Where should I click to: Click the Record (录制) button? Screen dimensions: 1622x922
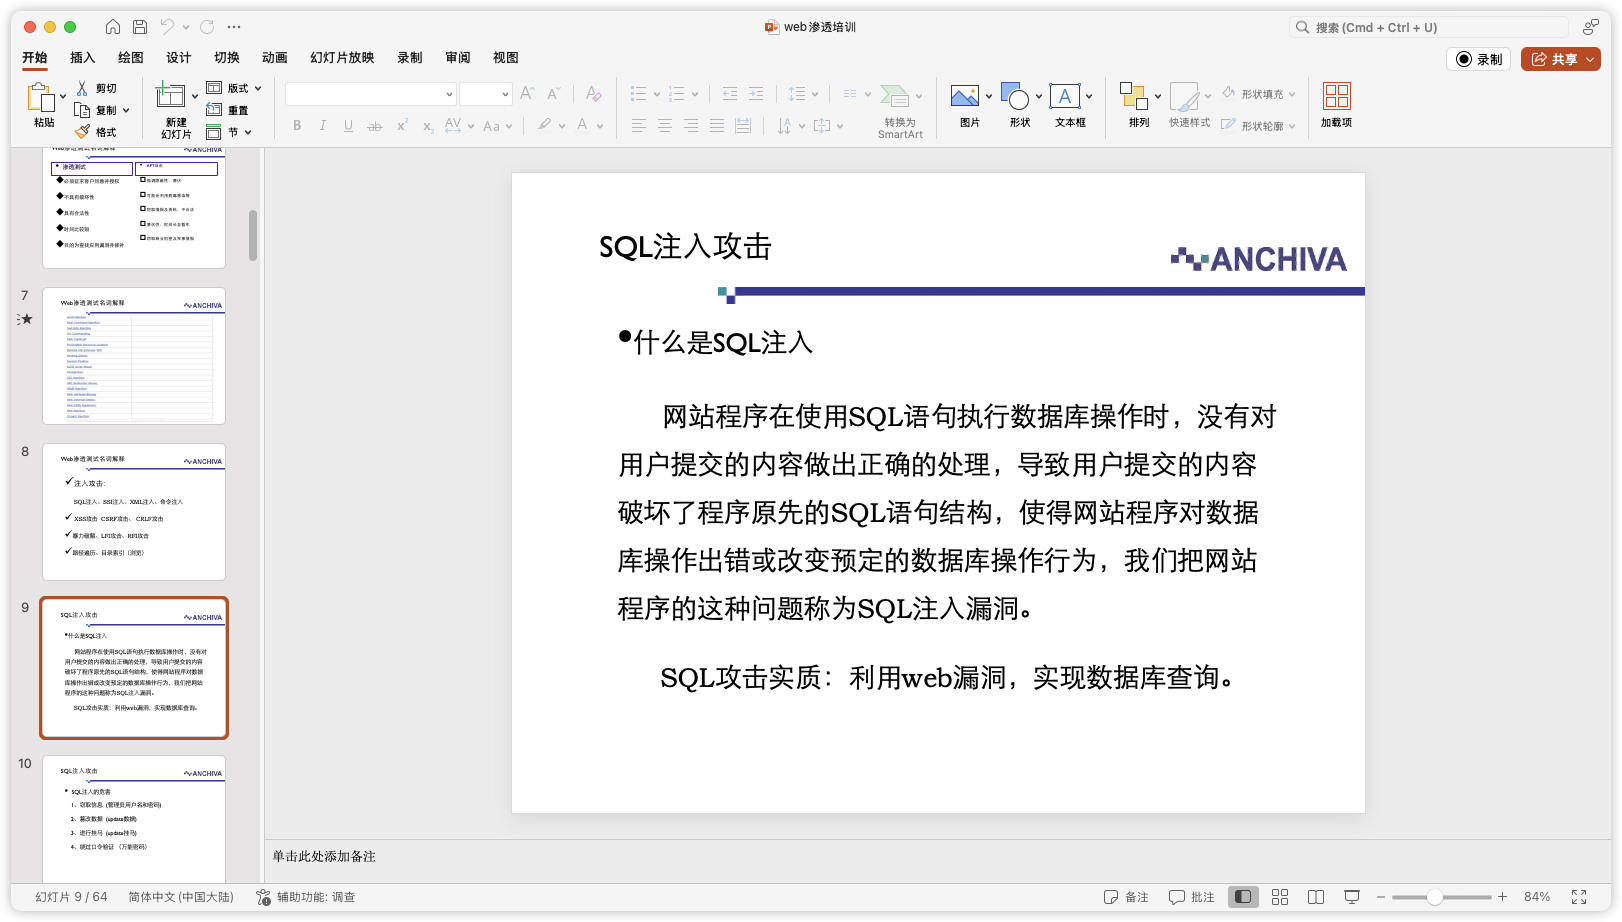pos(1479,59)
